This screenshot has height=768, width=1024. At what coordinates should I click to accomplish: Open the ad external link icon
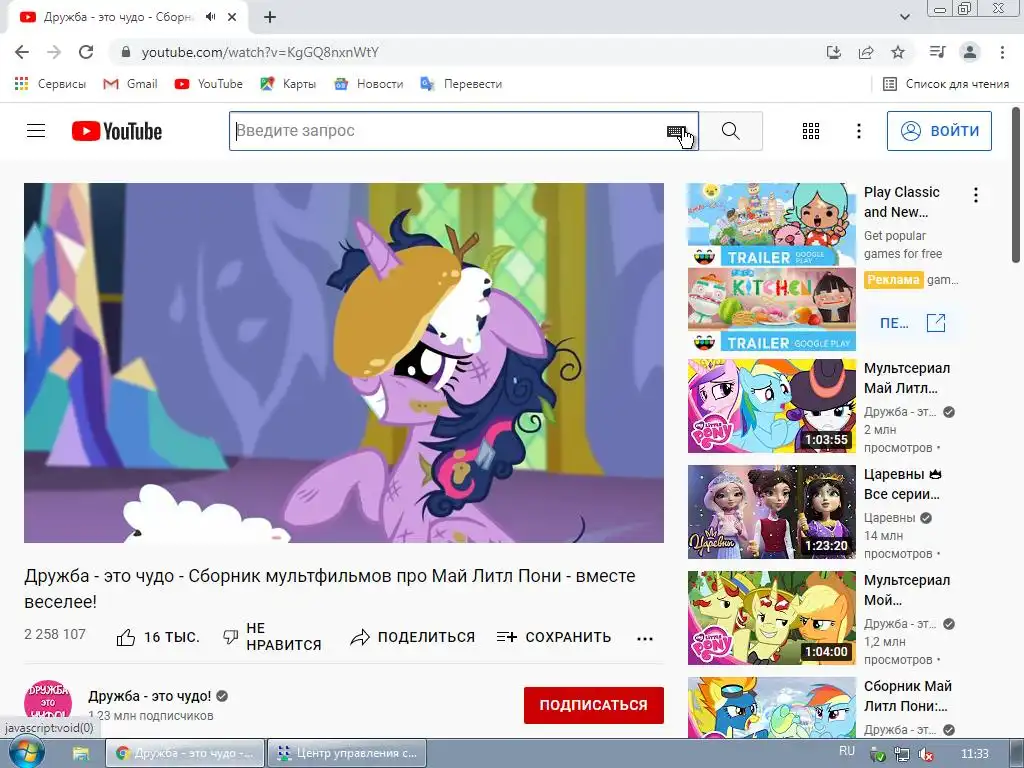click(x=936, y=323)
